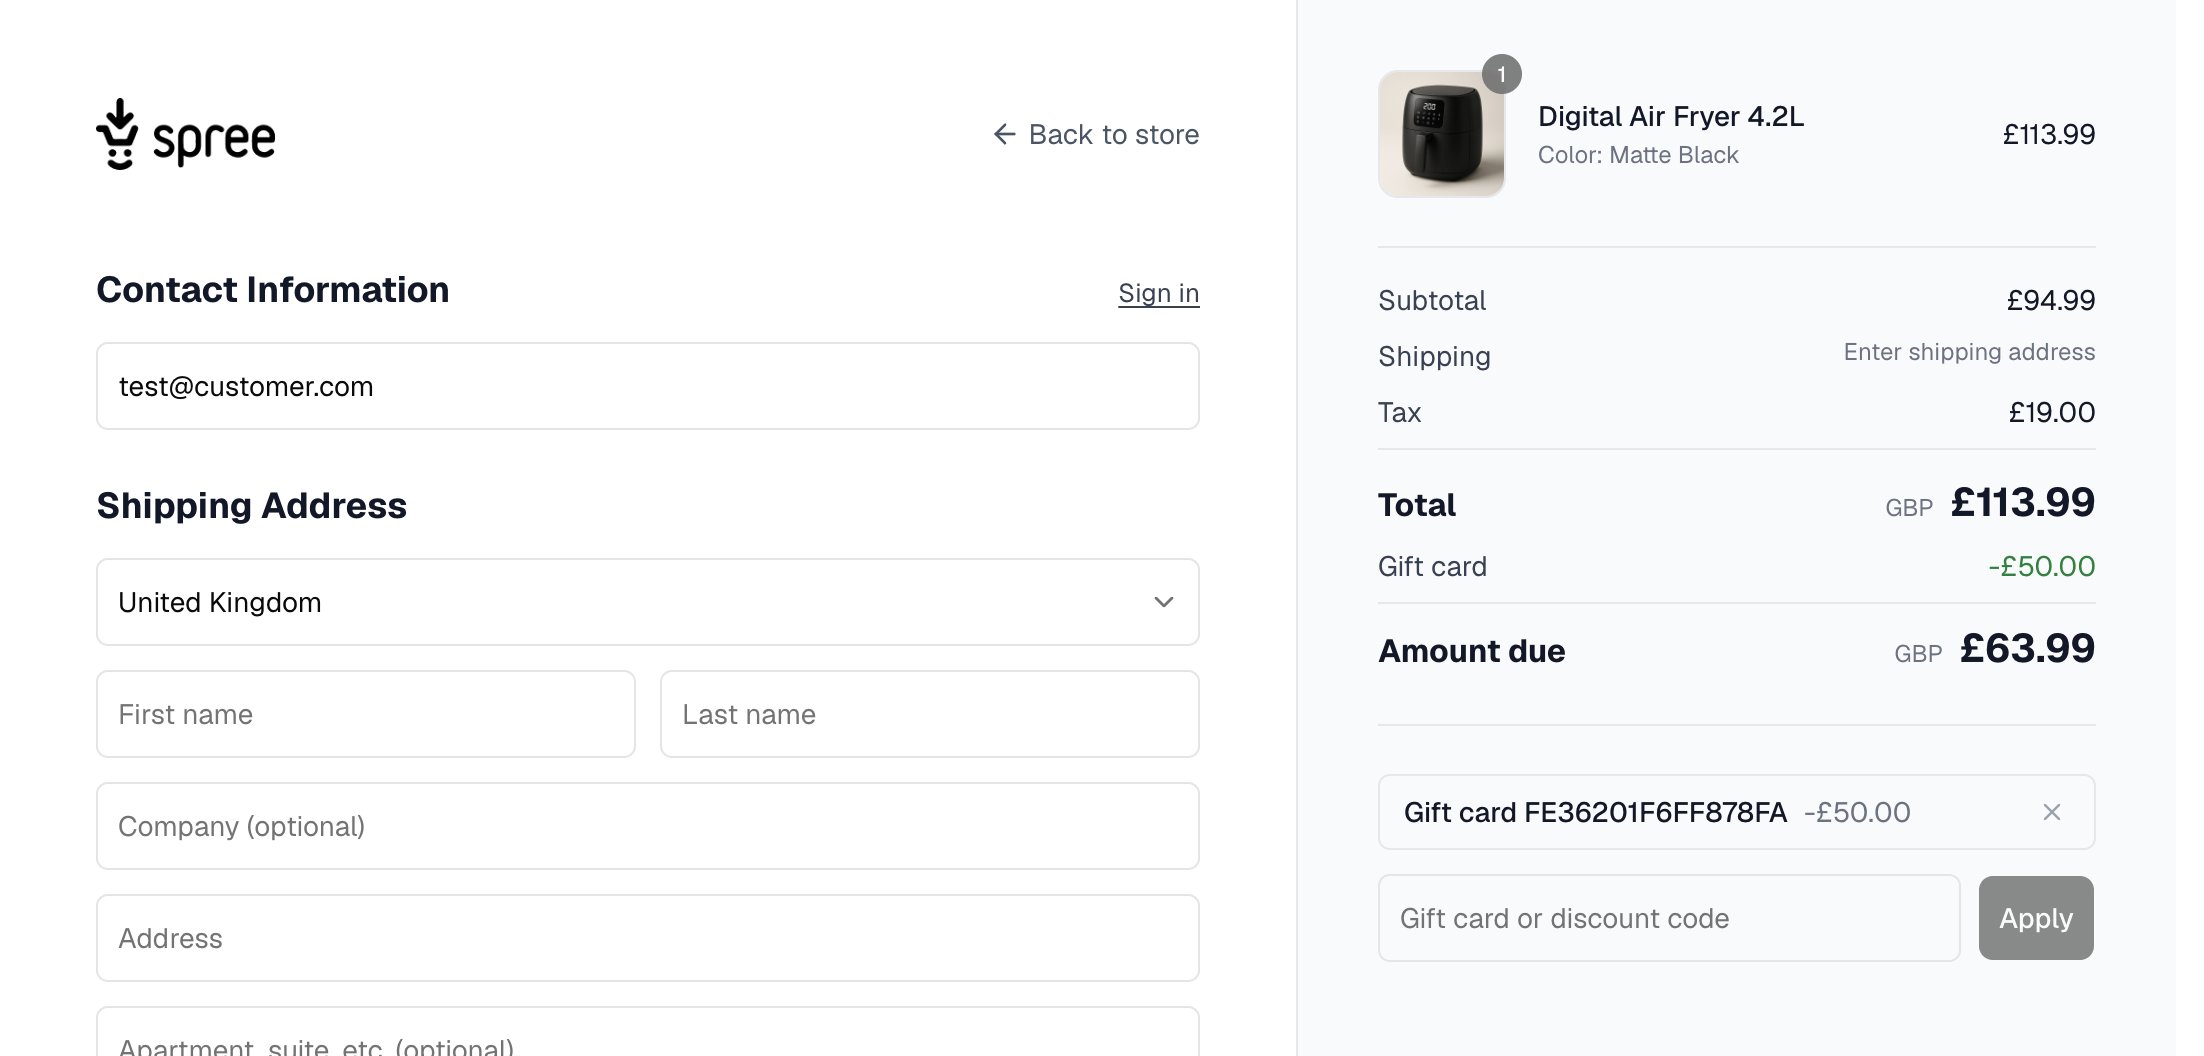
Task: Click the Address input field
Action: click(648, 938)
